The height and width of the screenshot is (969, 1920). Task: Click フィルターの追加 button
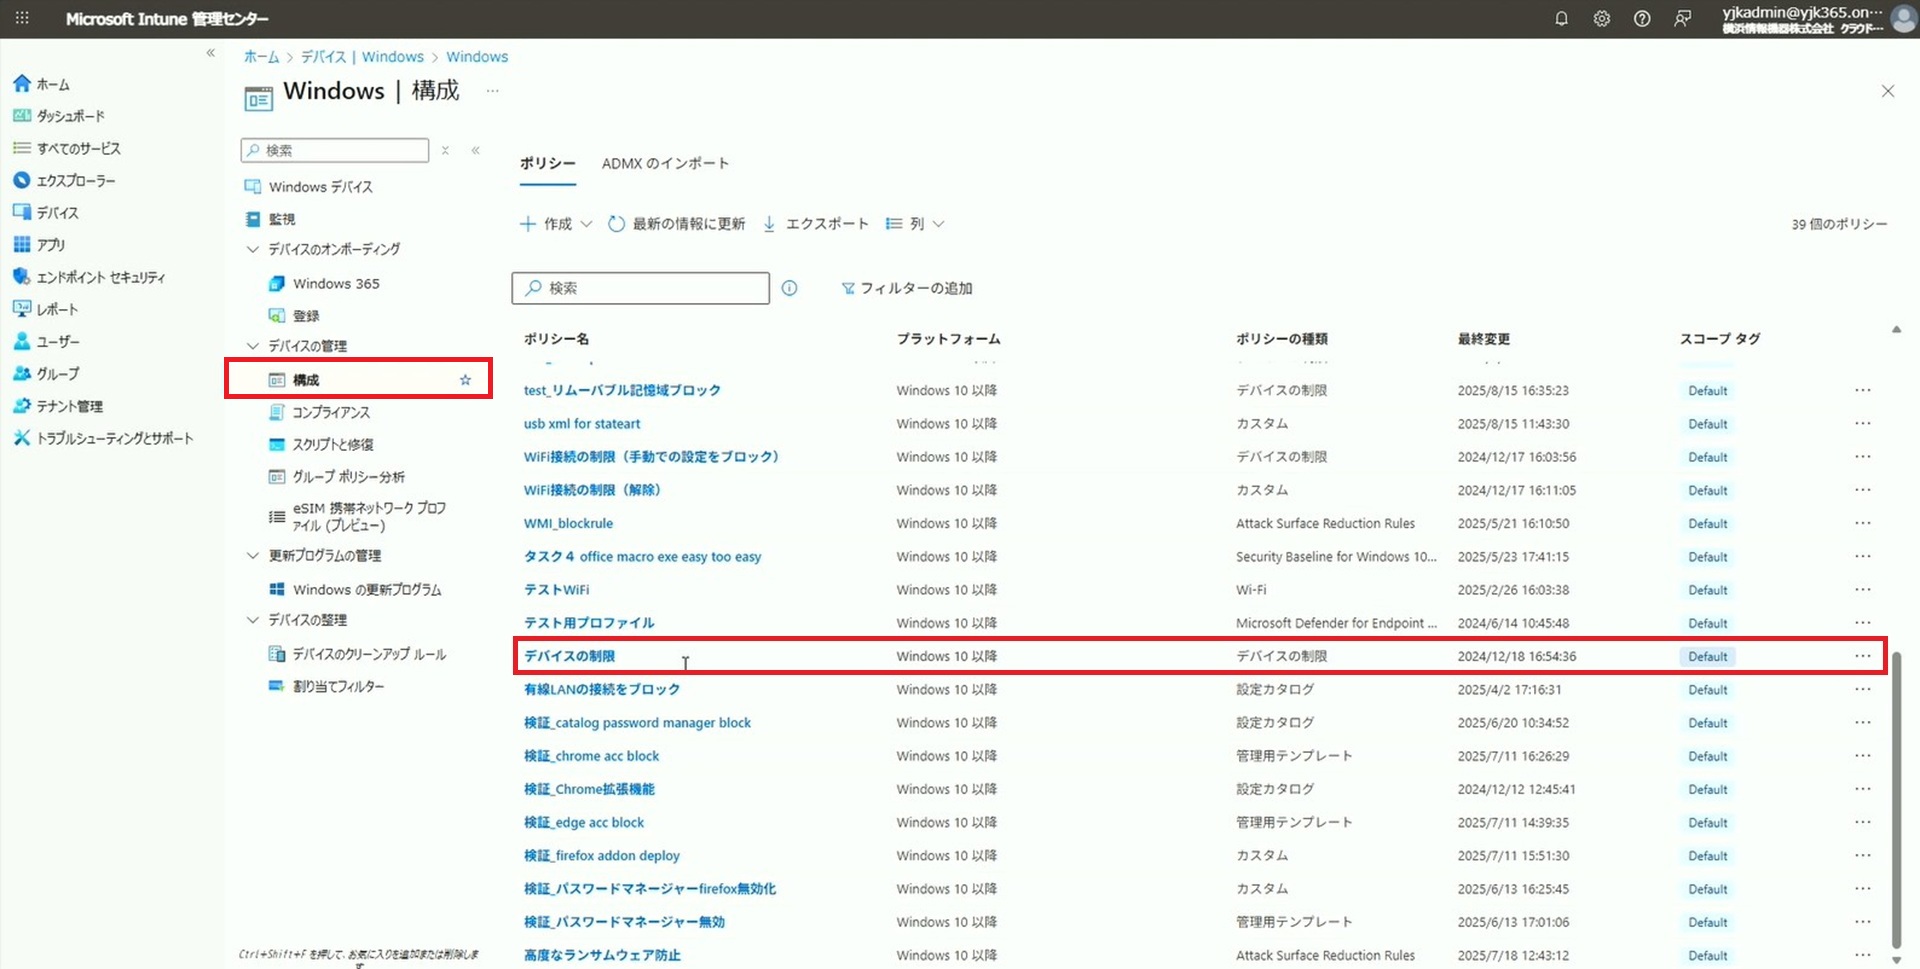coord(907,288)
